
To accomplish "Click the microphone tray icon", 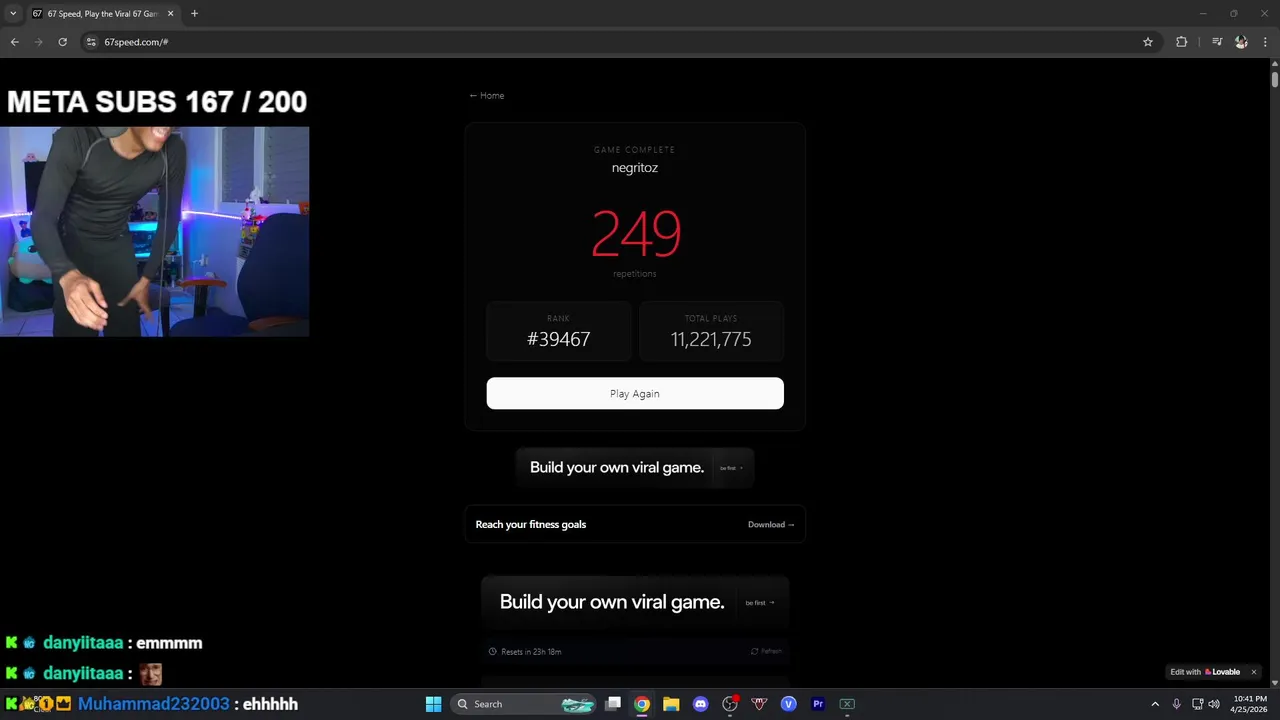I will [x=1177, y=704].
